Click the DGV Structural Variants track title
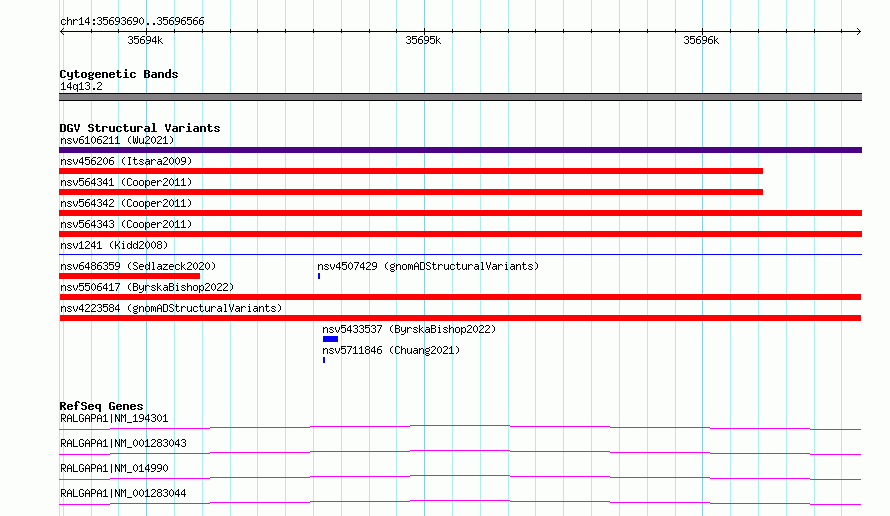The height and width of the screenshot is (516, 890). (140, 128)
